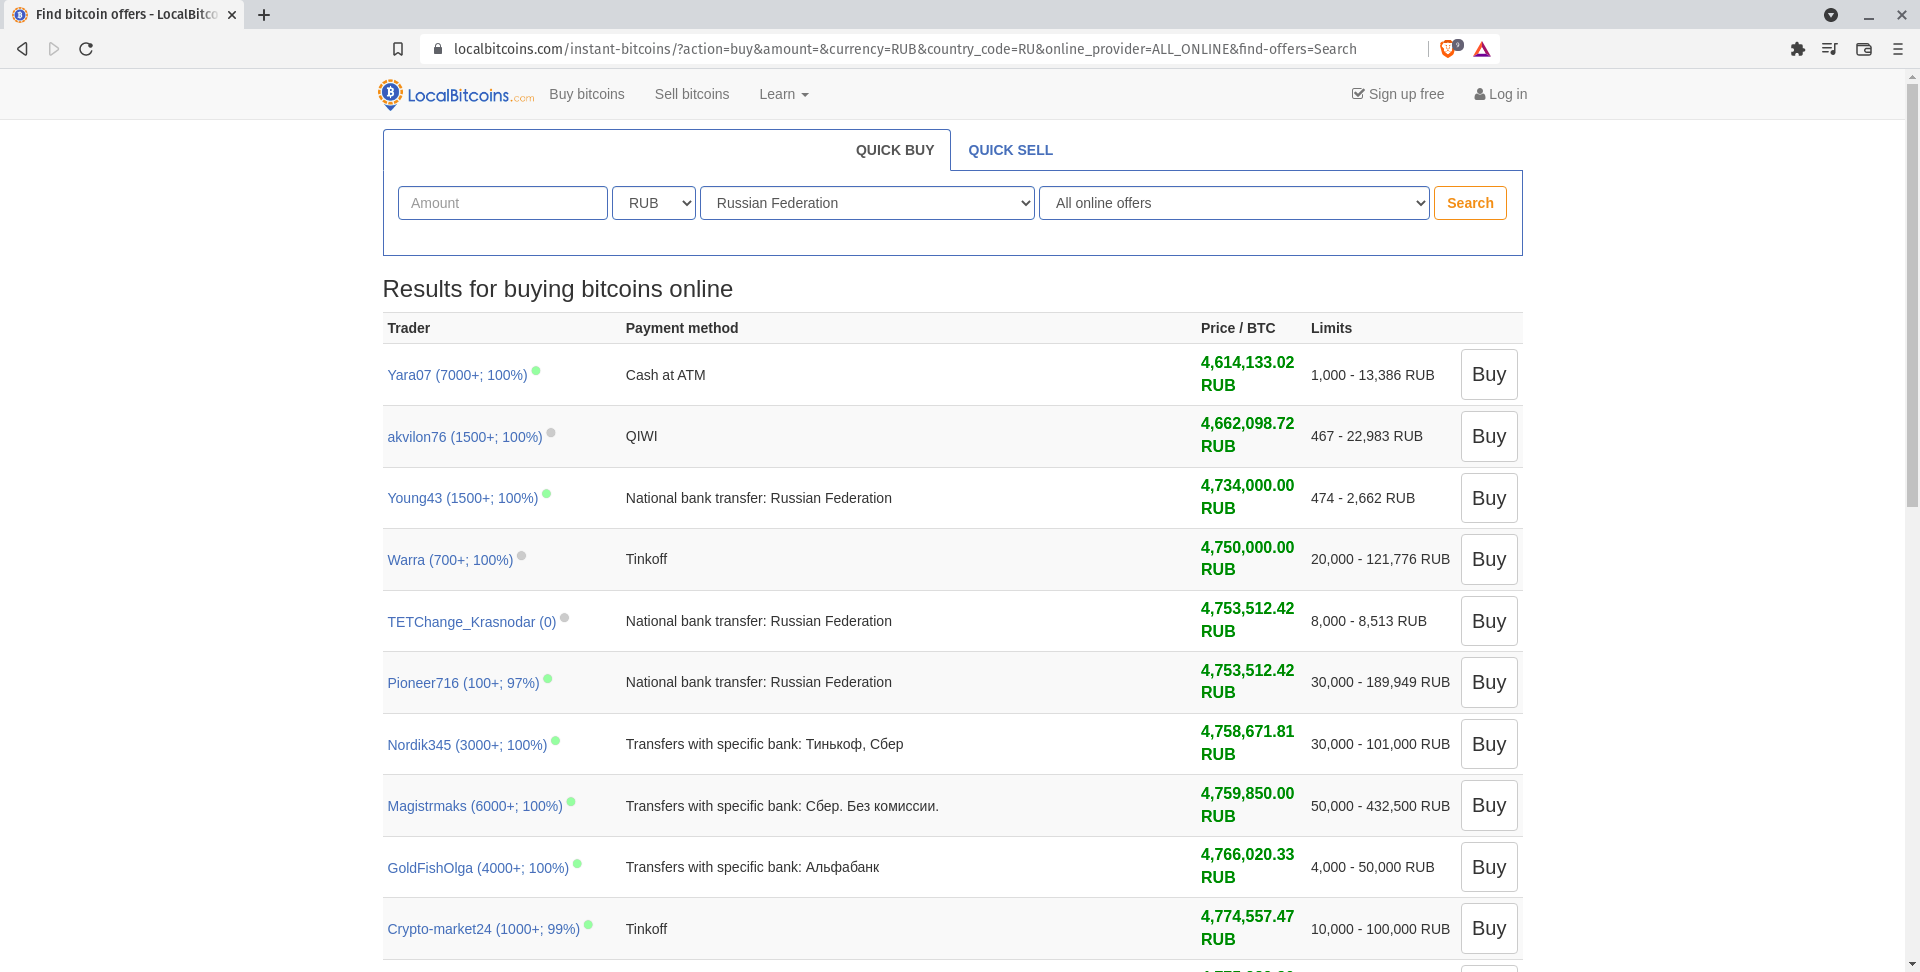Click the 4,662,098.72 RUB price
1920x972 pixels.
1247,435
